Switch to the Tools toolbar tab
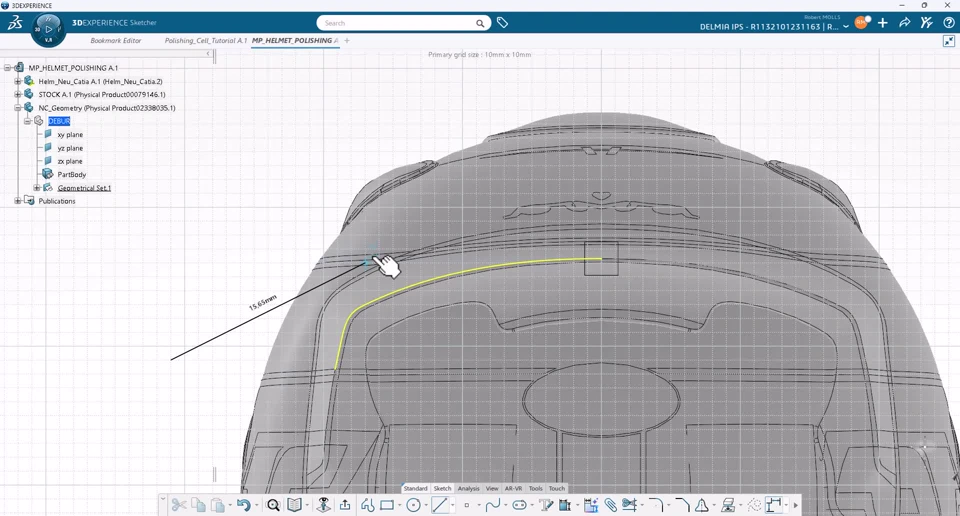 click(x=535, y=488)
